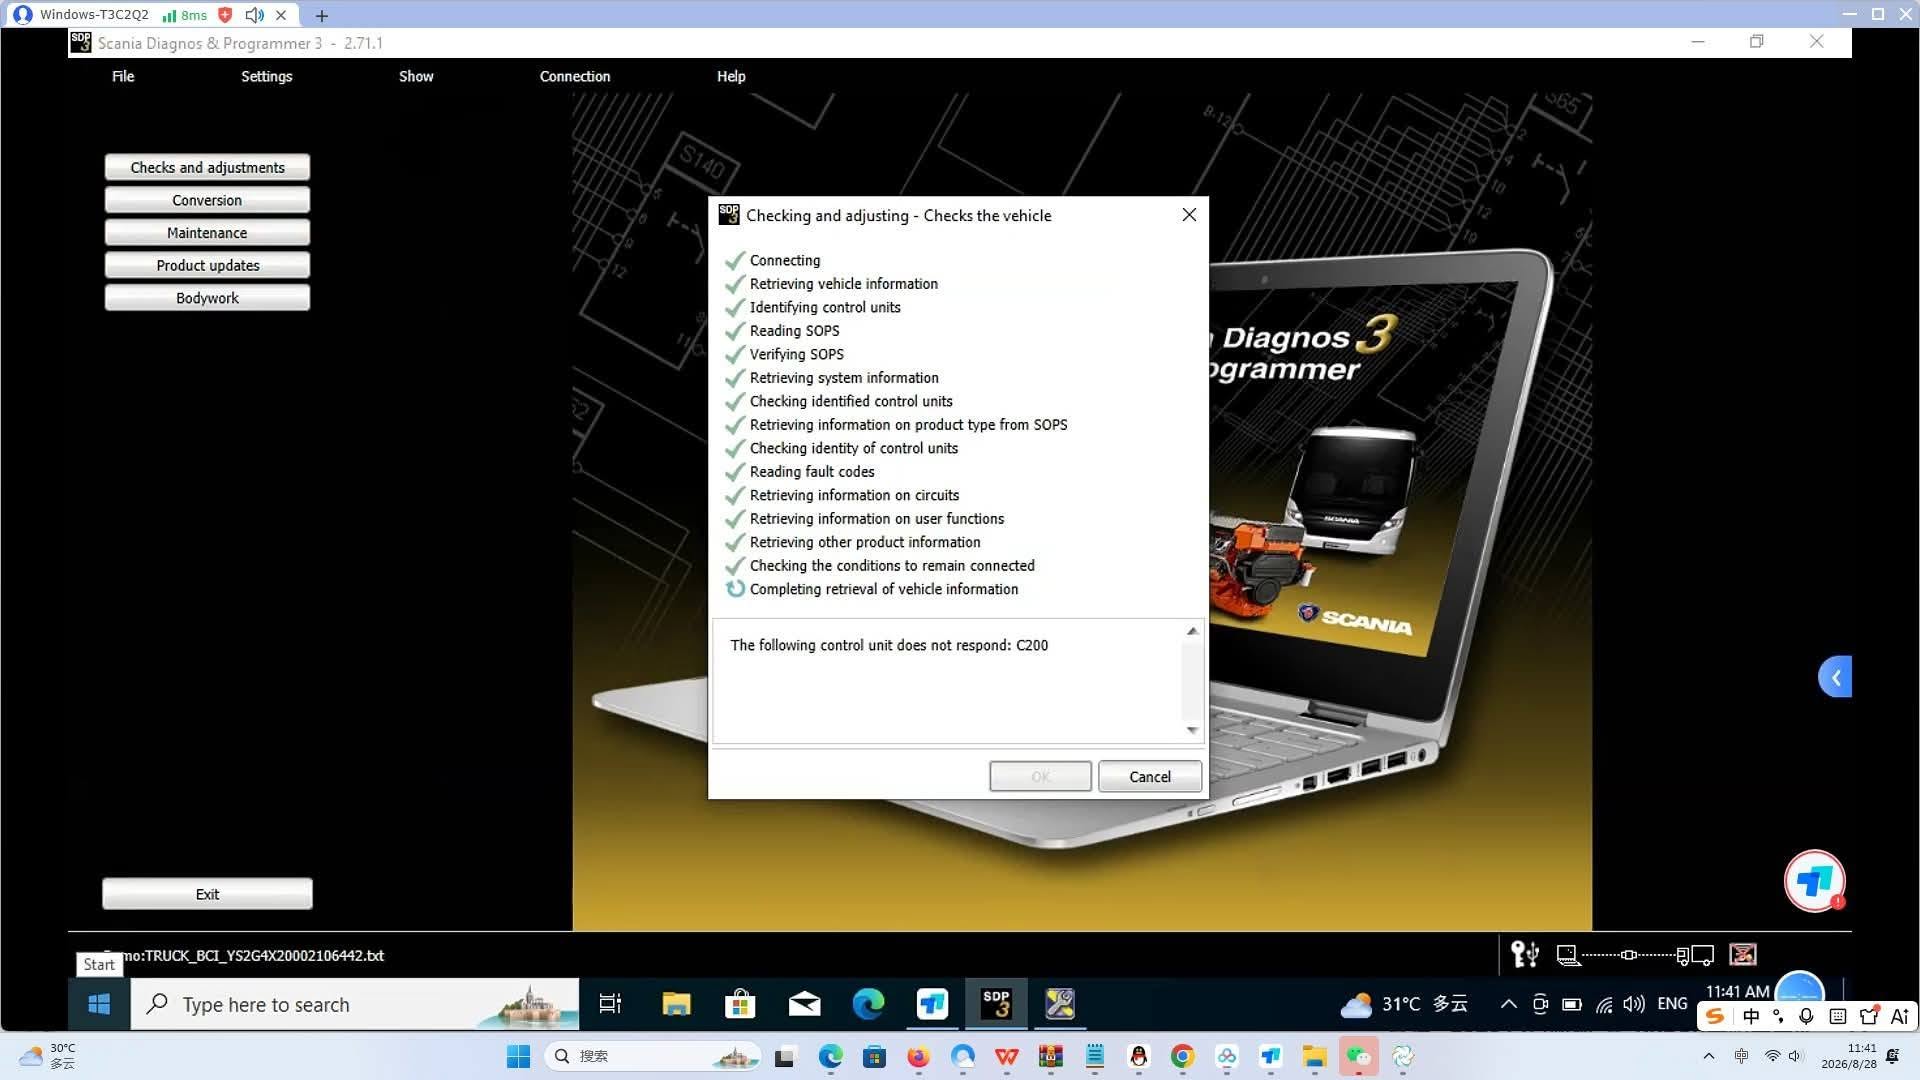
Task: Open Microsoft Edge on the remote taskbar
Action: click(868, 1004)
